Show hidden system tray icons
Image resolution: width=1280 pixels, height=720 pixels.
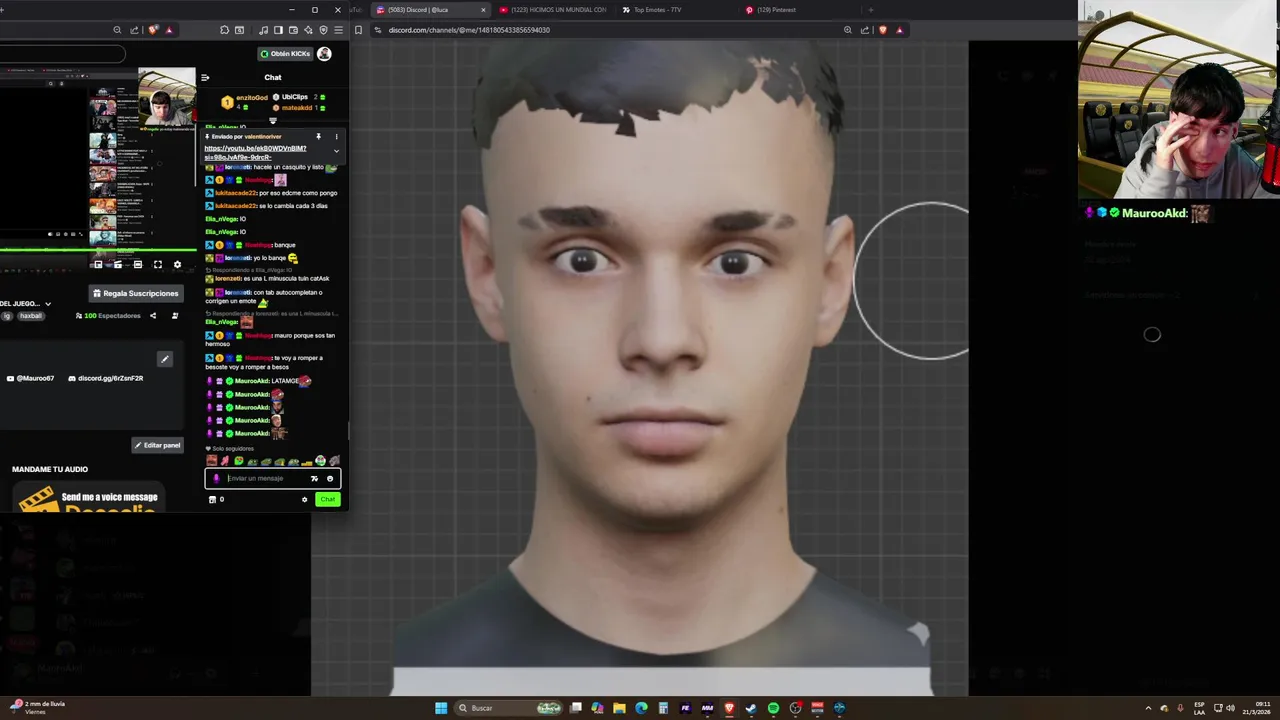(1148, 708)
